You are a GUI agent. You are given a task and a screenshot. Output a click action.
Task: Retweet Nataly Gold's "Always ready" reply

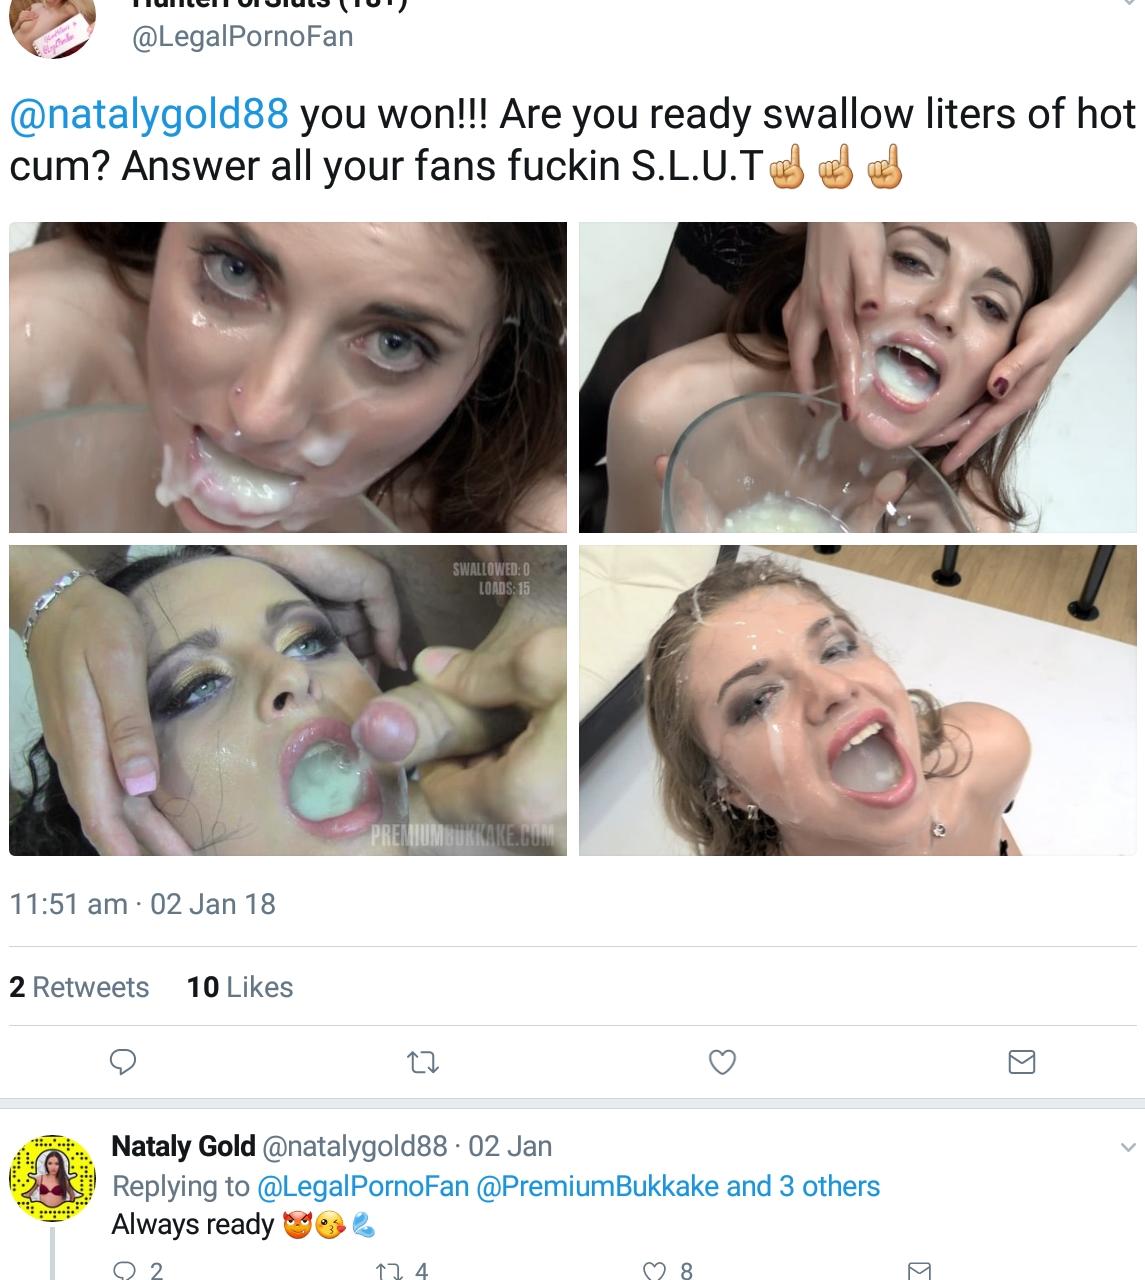(x=387, y=1270)
